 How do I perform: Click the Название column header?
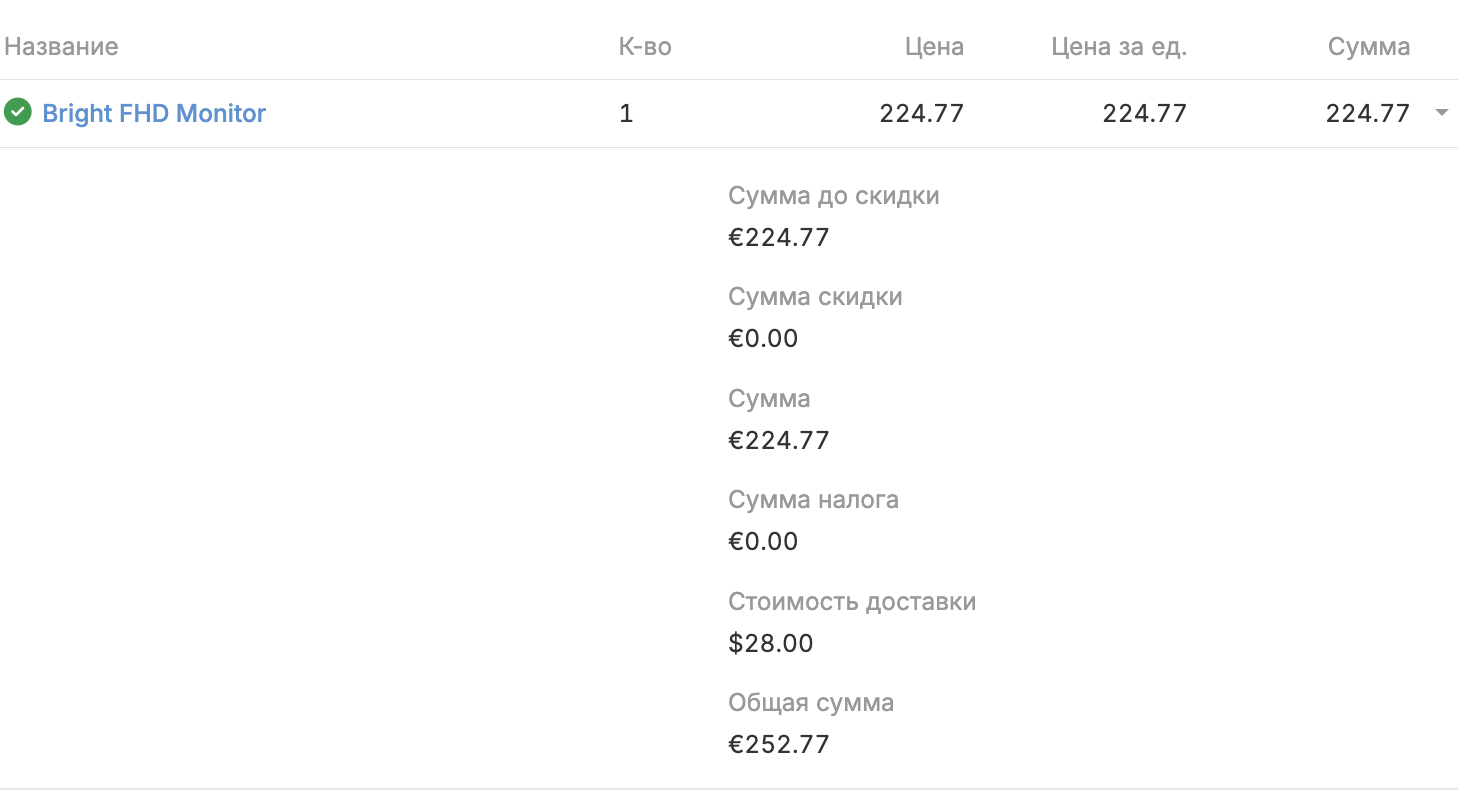point(61,46)
